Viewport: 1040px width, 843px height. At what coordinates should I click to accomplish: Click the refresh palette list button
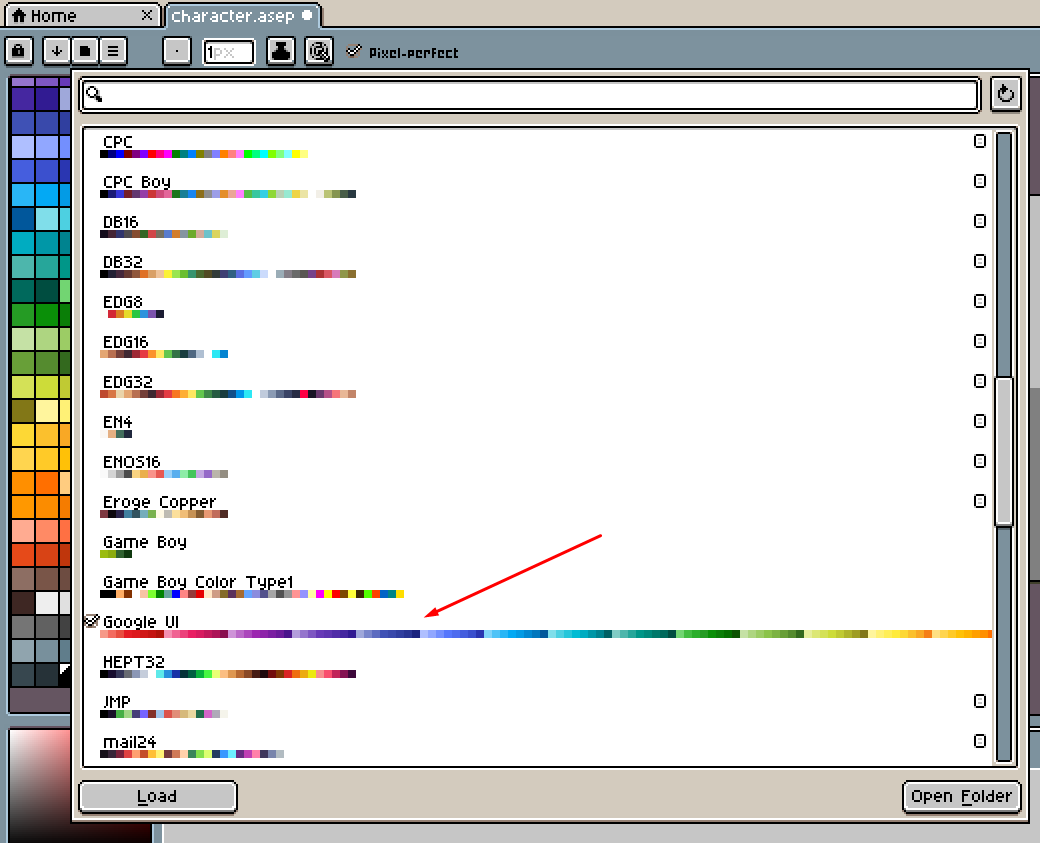1006,94
